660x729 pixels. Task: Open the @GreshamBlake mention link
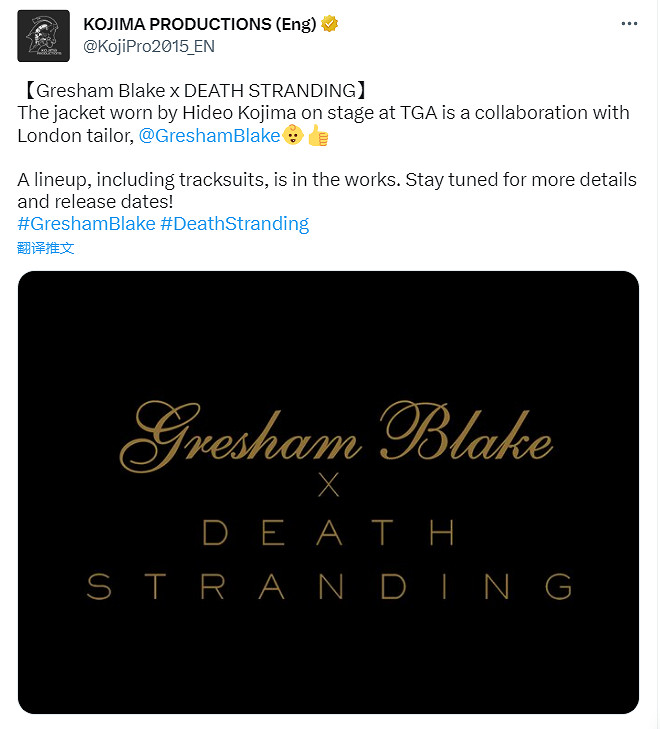point(209,136)
